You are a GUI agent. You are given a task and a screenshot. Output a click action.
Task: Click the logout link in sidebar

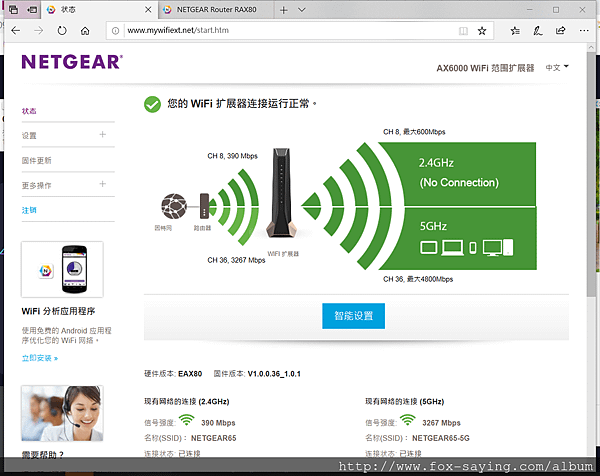[29, 210]
